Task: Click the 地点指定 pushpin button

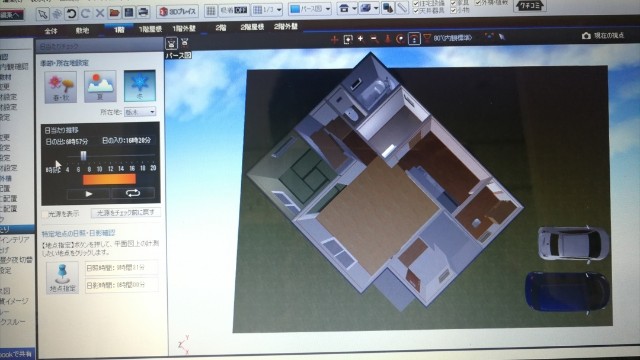Action: click(62, 278)
